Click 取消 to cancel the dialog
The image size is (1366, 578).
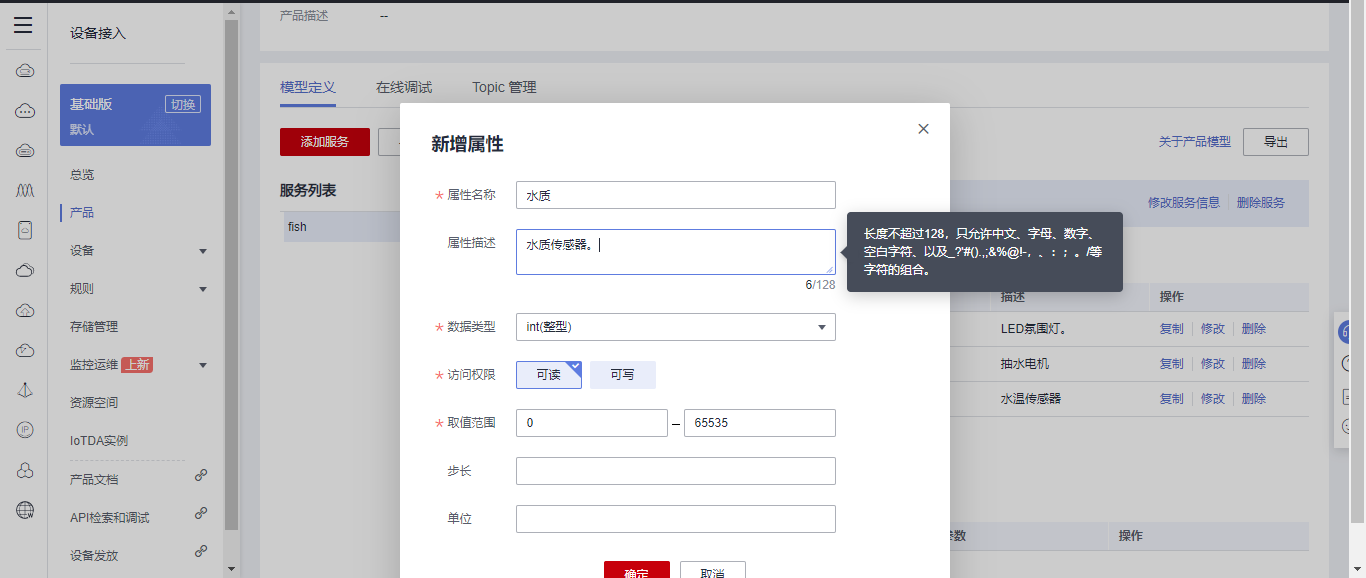[713, 570]
